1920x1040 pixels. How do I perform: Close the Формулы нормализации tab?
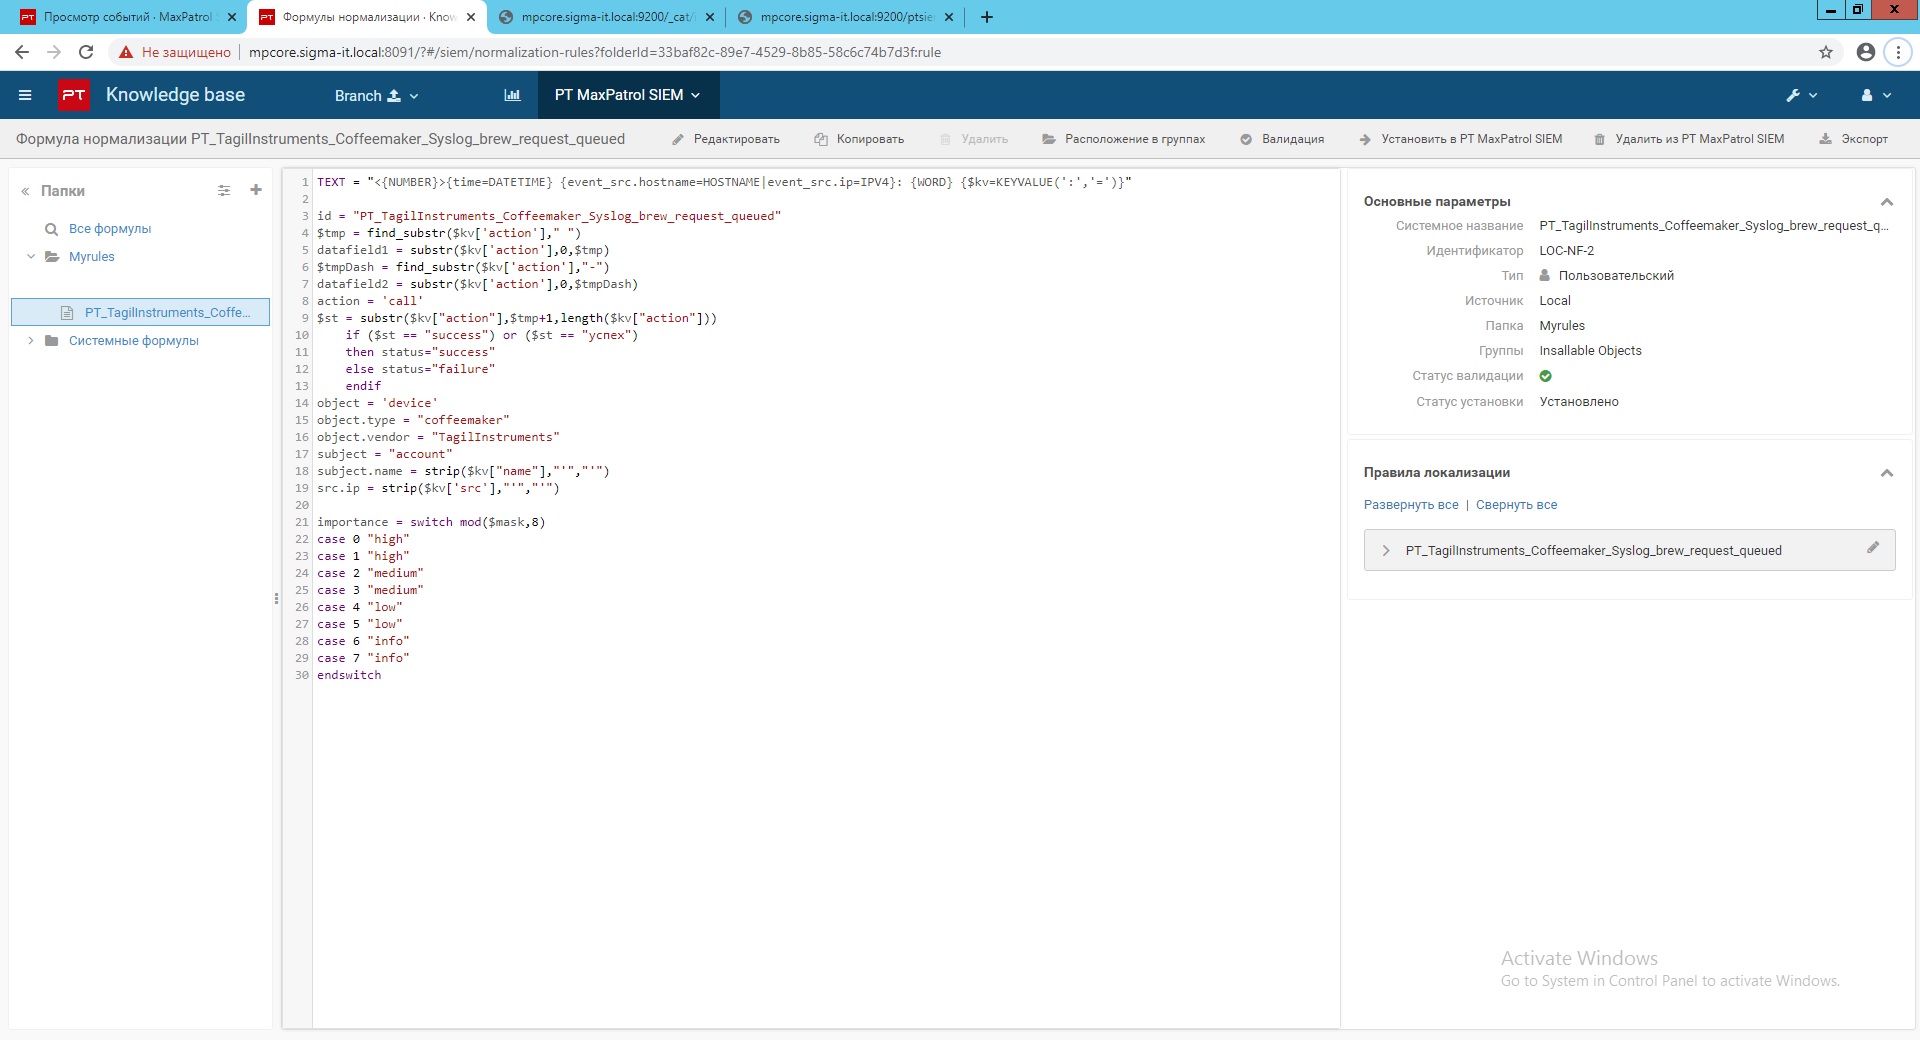(471, 17)
